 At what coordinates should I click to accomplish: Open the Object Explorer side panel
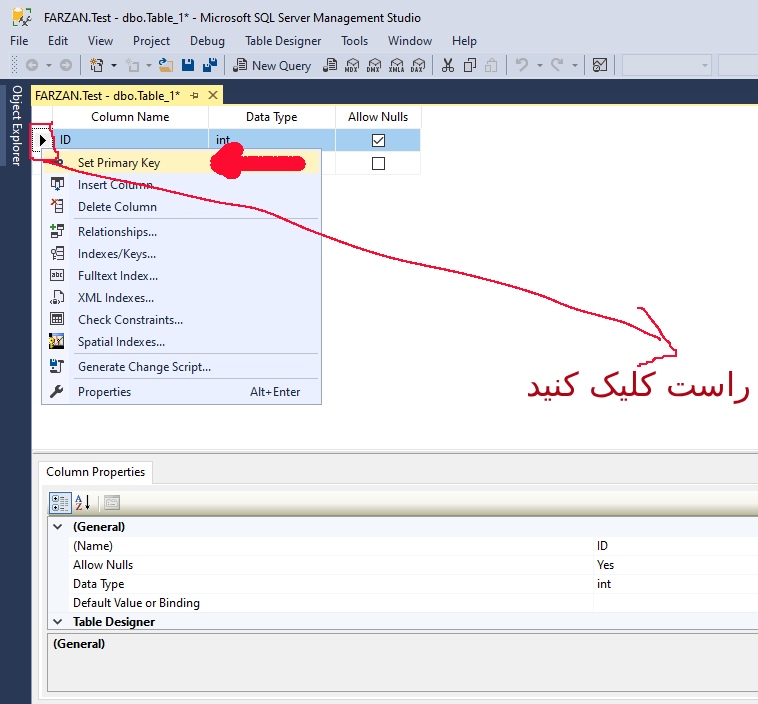click(16, 125)
